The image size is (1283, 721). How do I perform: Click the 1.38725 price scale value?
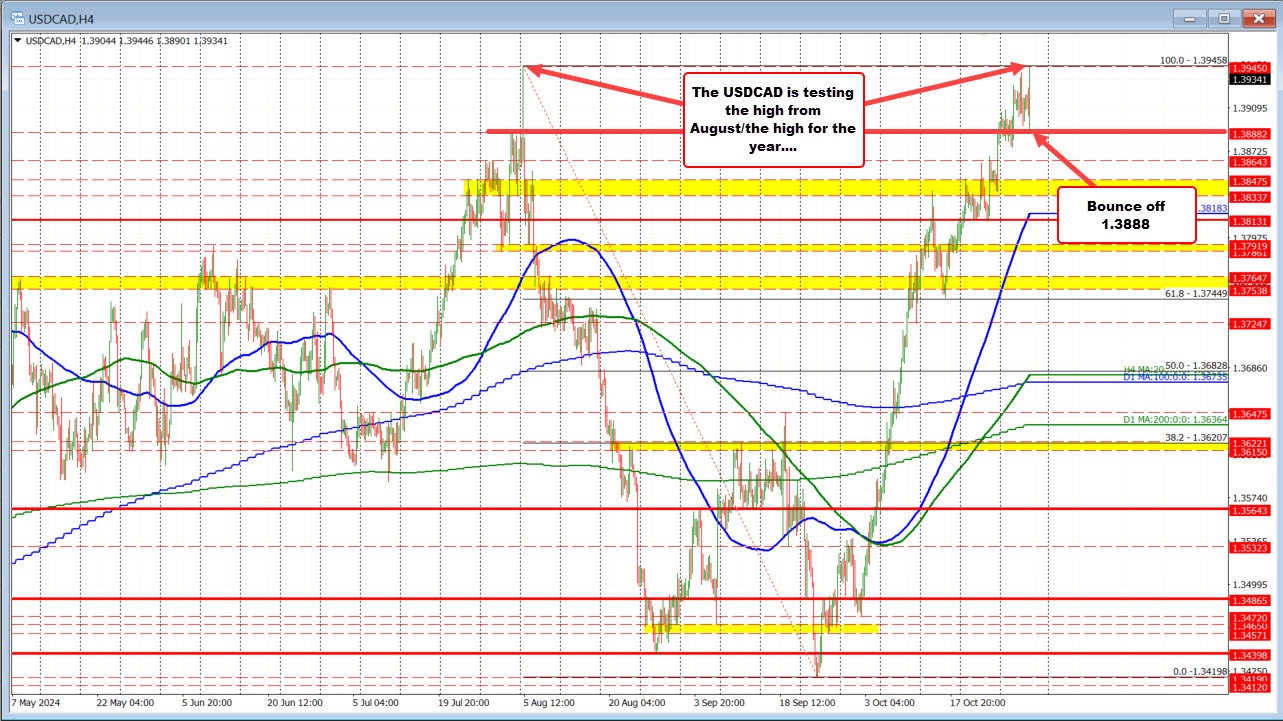pos(1250,150)
